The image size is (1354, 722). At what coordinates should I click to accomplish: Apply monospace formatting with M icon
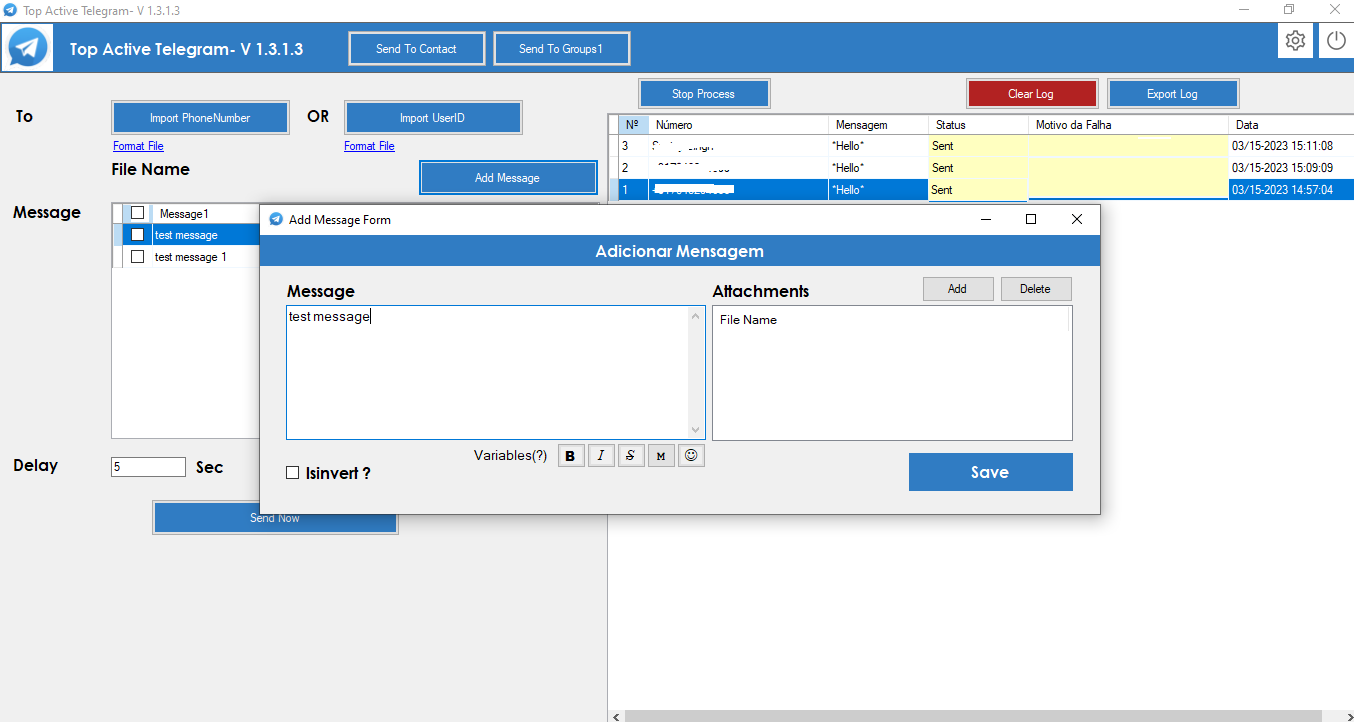coord(661,456)
